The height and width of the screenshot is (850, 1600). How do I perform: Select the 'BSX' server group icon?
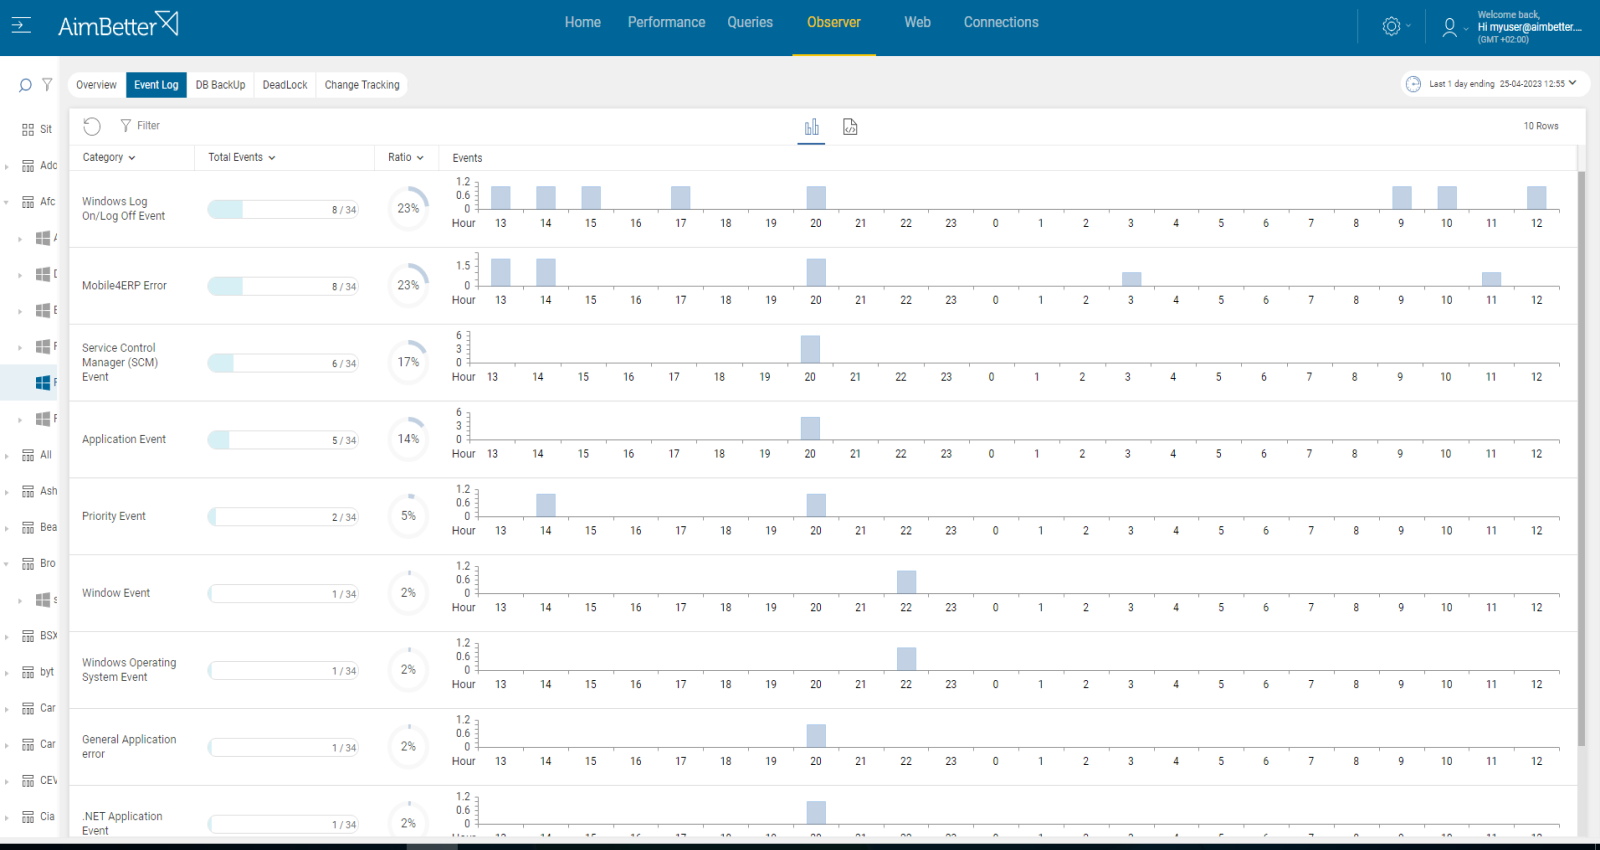28,636
